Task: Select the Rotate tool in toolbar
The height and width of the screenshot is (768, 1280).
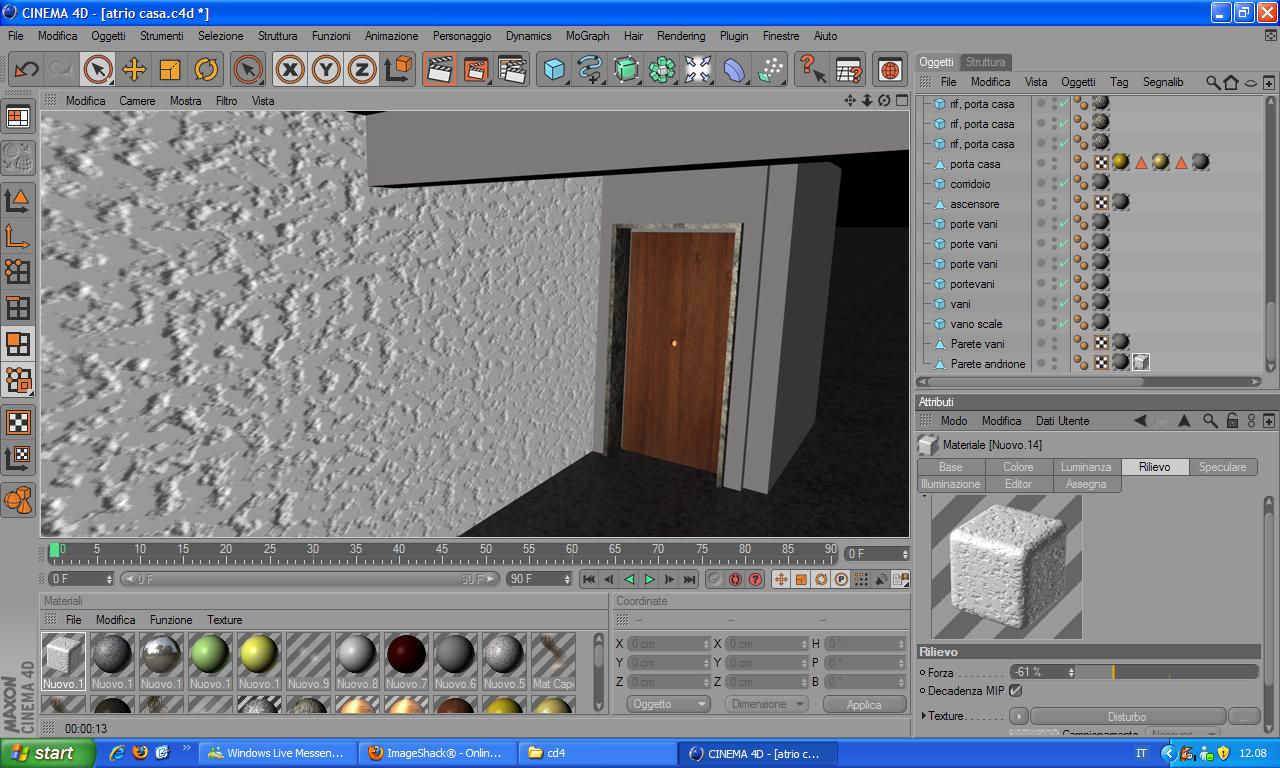Action: coord(206,69)
